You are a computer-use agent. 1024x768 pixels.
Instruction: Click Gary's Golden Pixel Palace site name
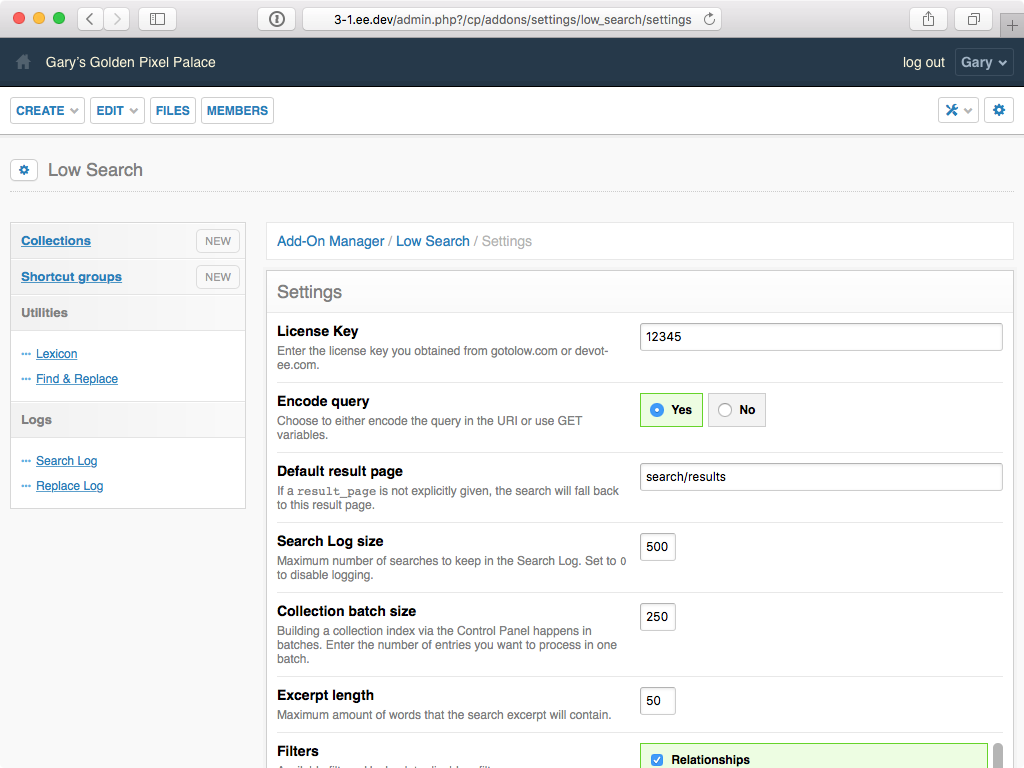coord(131,62)
